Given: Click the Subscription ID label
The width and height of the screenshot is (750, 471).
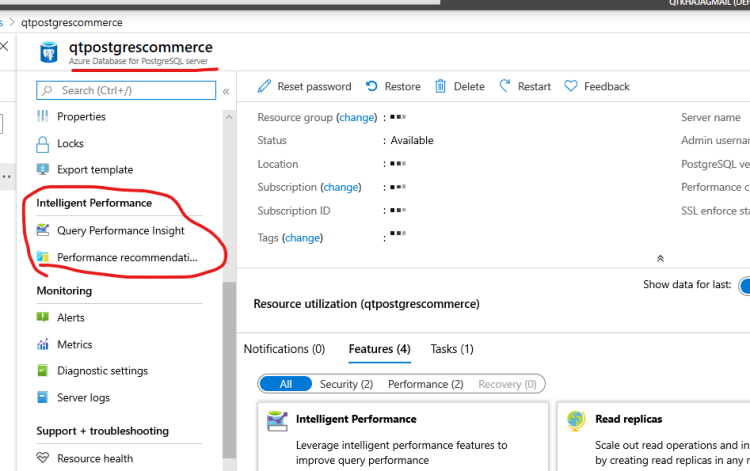Looking at the screenshot, I should pyautogui.click(x=294, y=211).
